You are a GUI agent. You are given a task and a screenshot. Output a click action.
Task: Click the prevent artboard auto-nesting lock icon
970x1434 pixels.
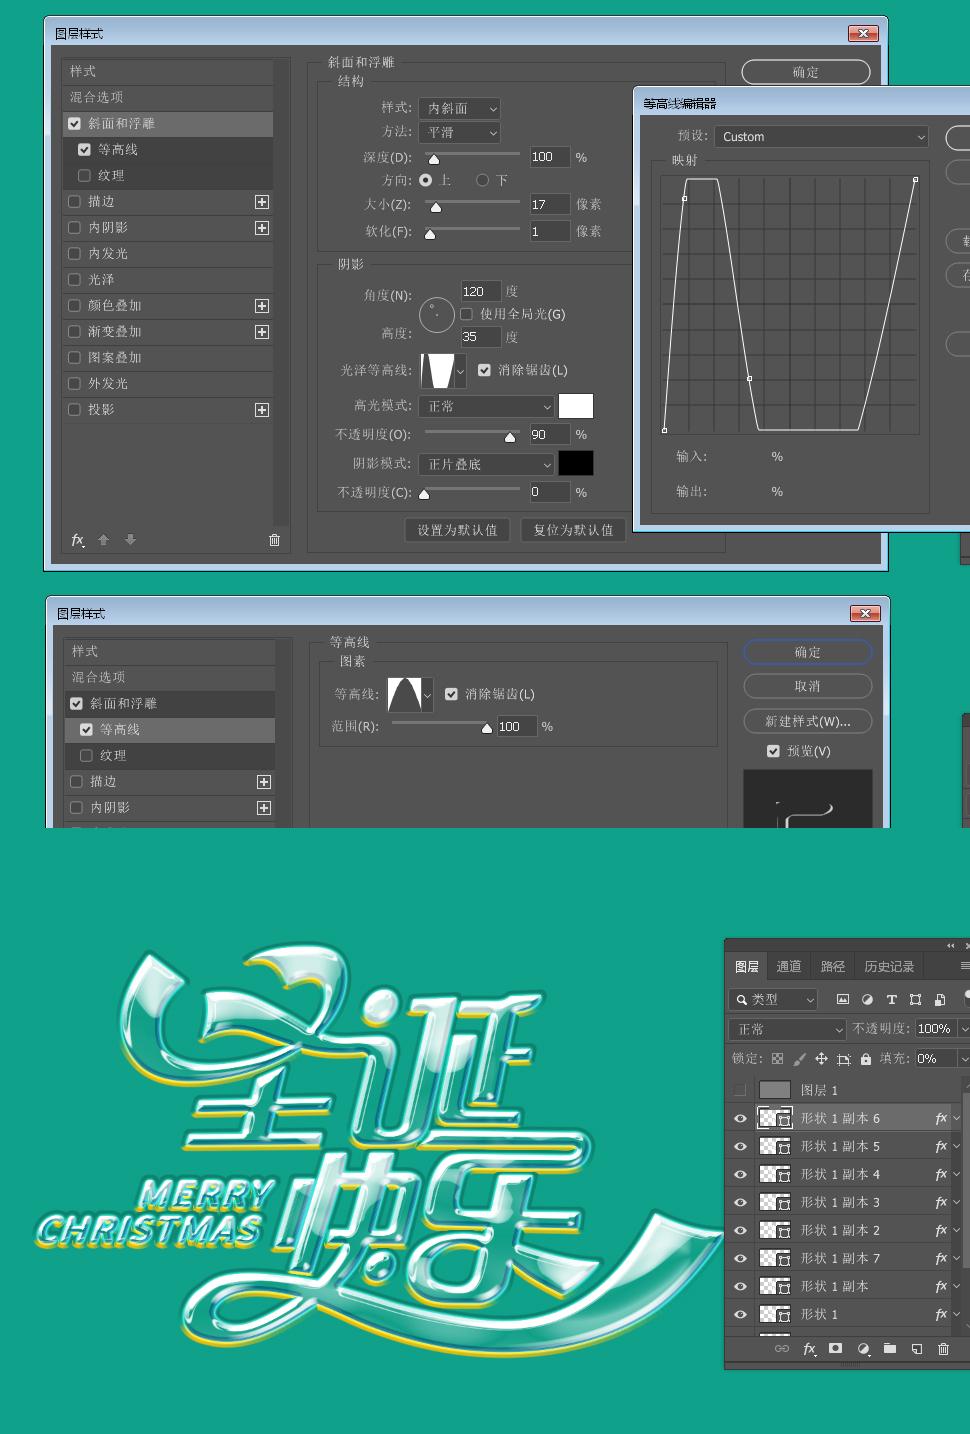(844, 1058)
